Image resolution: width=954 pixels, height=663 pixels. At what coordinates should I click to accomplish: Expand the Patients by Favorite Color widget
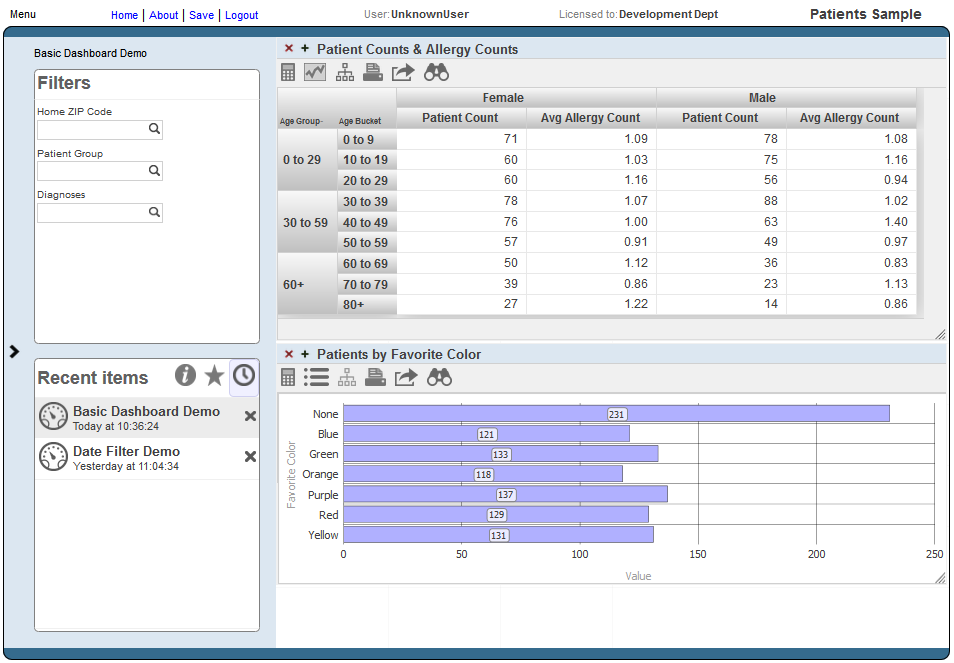304,353
